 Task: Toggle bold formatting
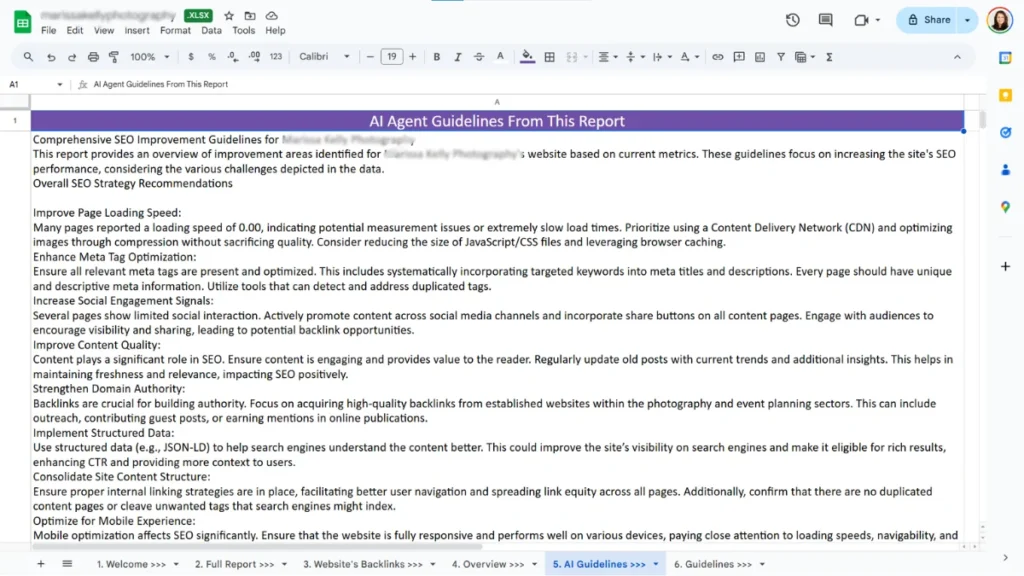coord(437,57)
